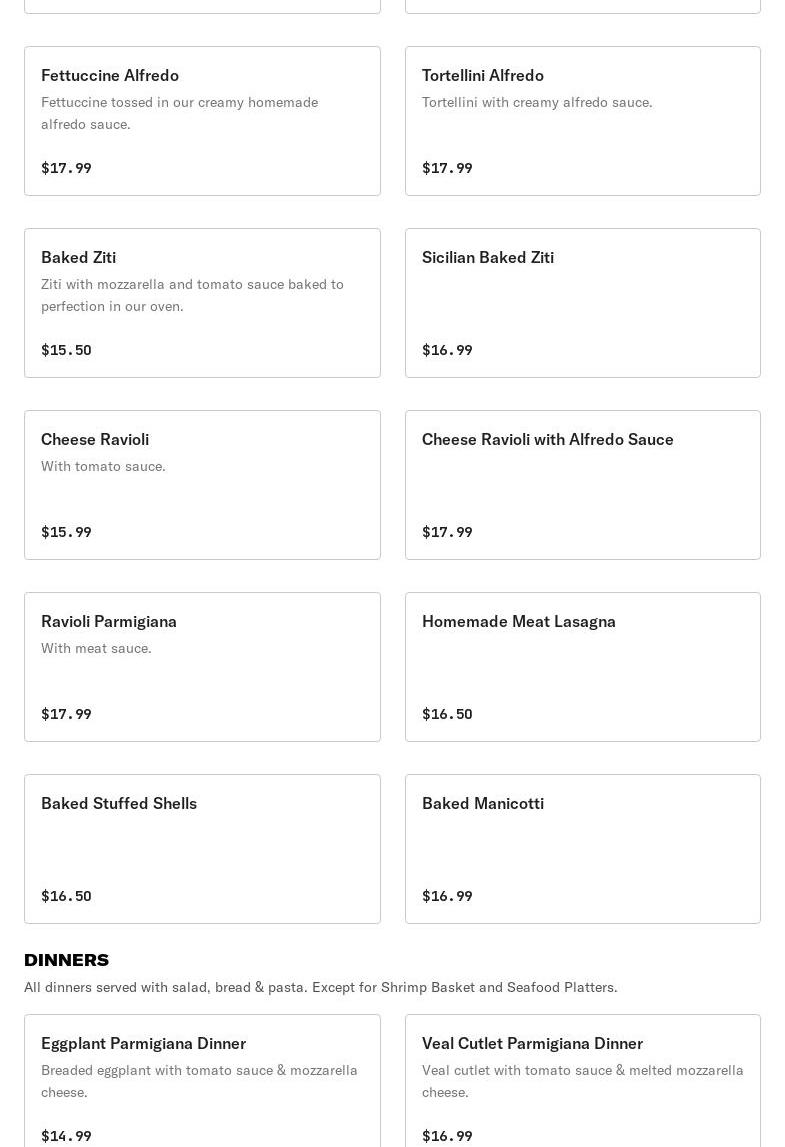Click the Fettuccine Alfredo description text
The width and height of the screenshot is (785, 1147).
[x=180, y=113]
